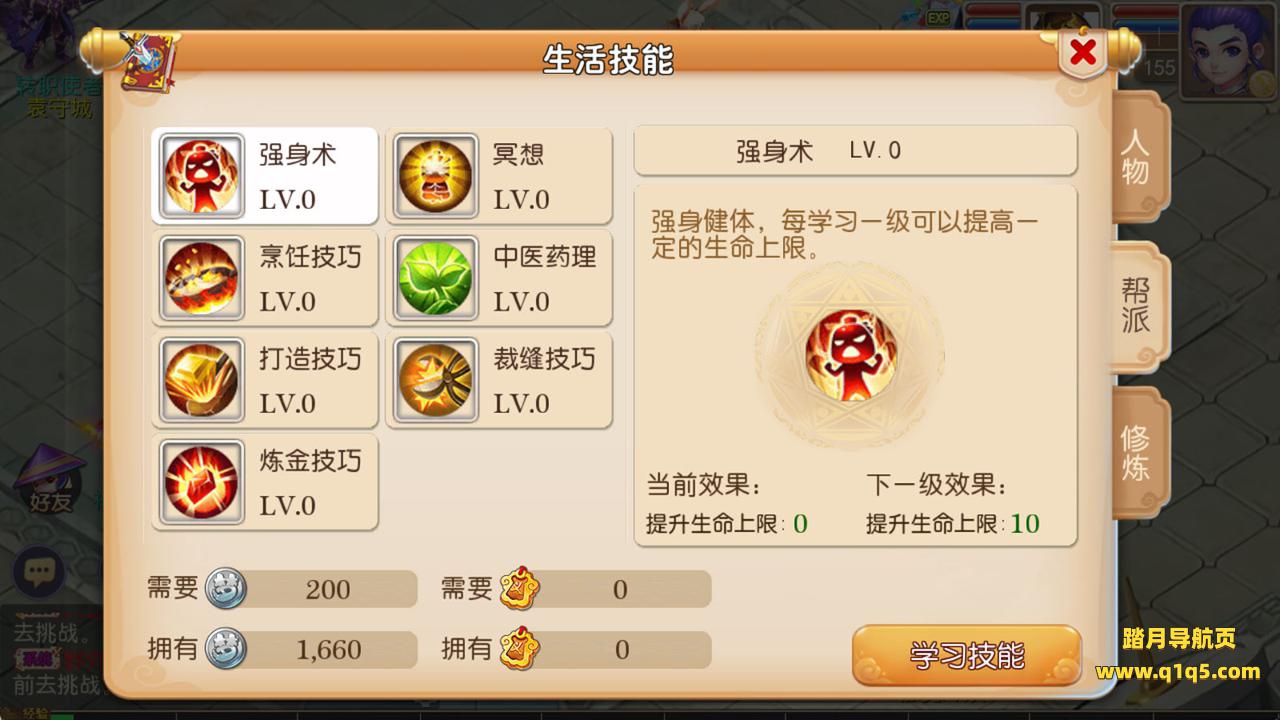Switch to the 帮派 tab
Image resolution: width=1280 pixels, height=720 pixels.
[x=1137, y=306]
